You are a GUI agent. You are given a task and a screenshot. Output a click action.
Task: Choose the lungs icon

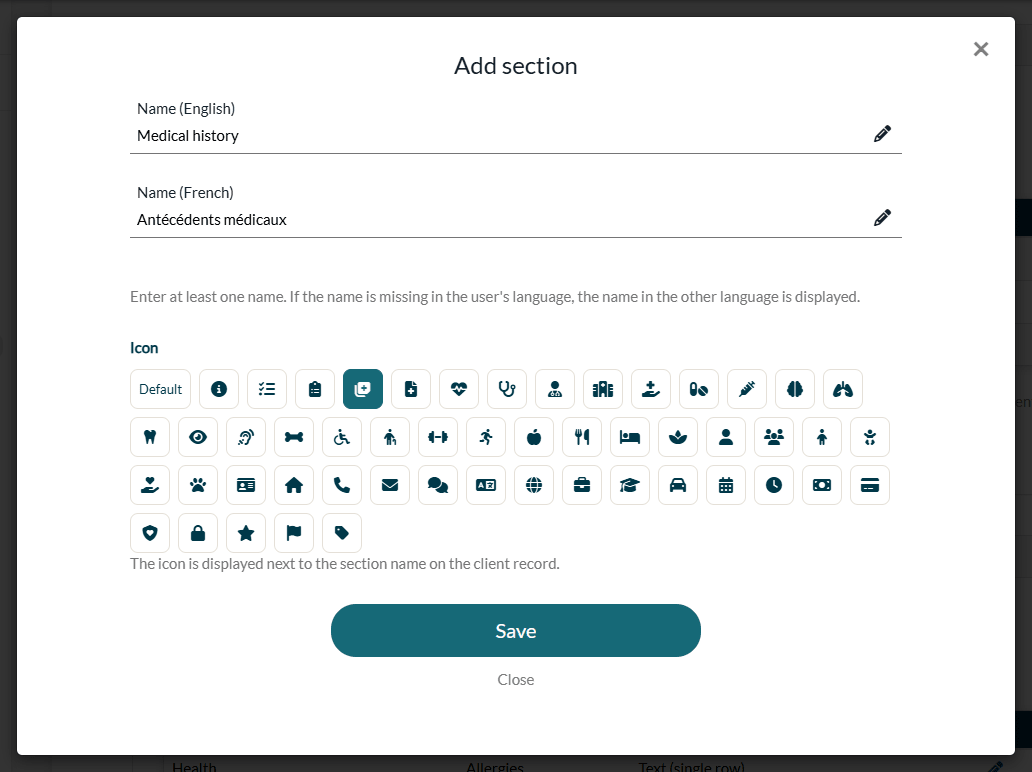click(843, 389)
